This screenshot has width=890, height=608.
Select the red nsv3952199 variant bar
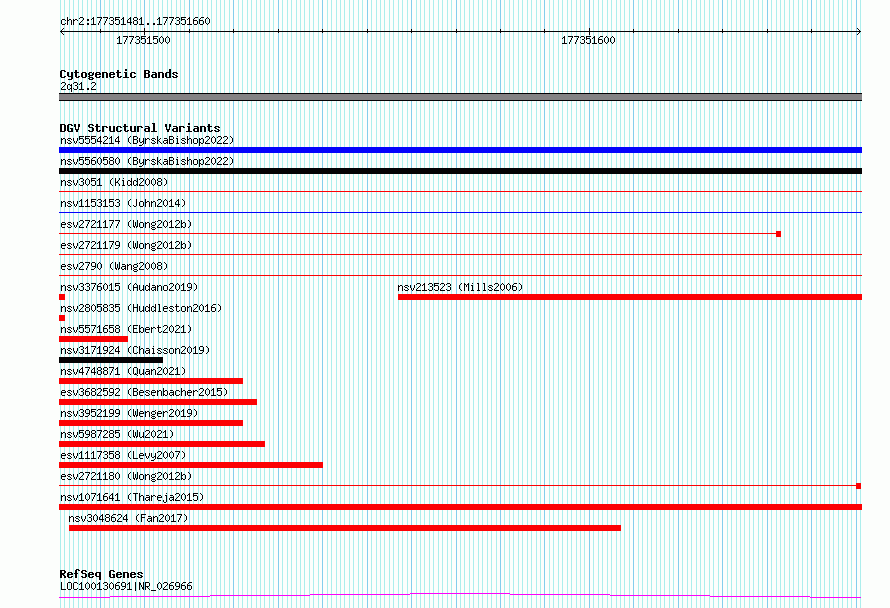[151, 423]
